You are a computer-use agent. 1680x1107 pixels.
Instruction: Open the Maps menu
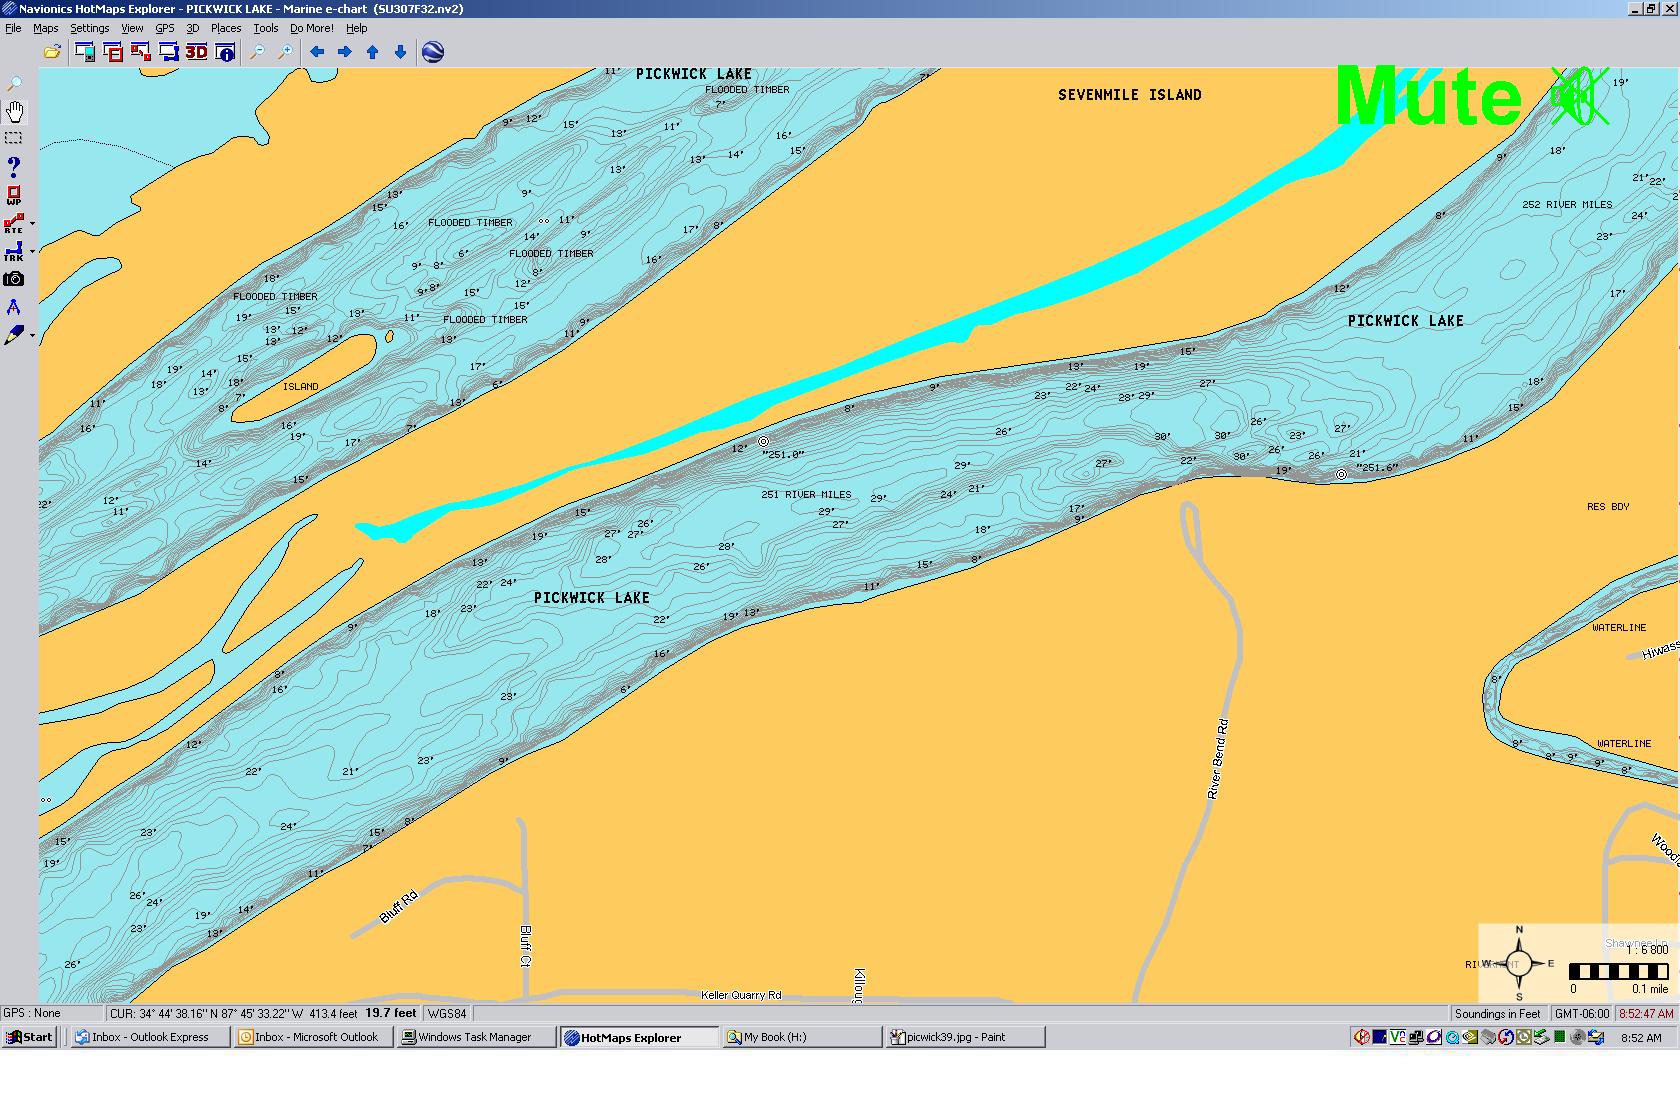[x=46, y=28]
